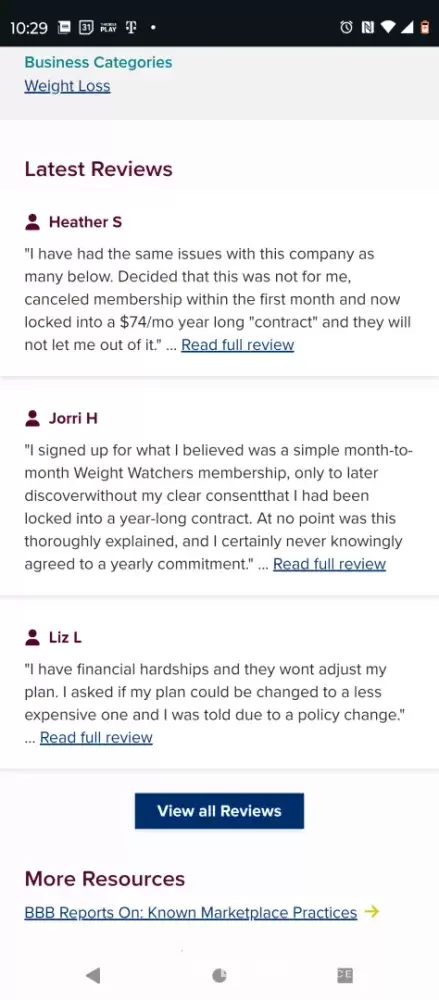Open the Weight Loss category link

67,86
